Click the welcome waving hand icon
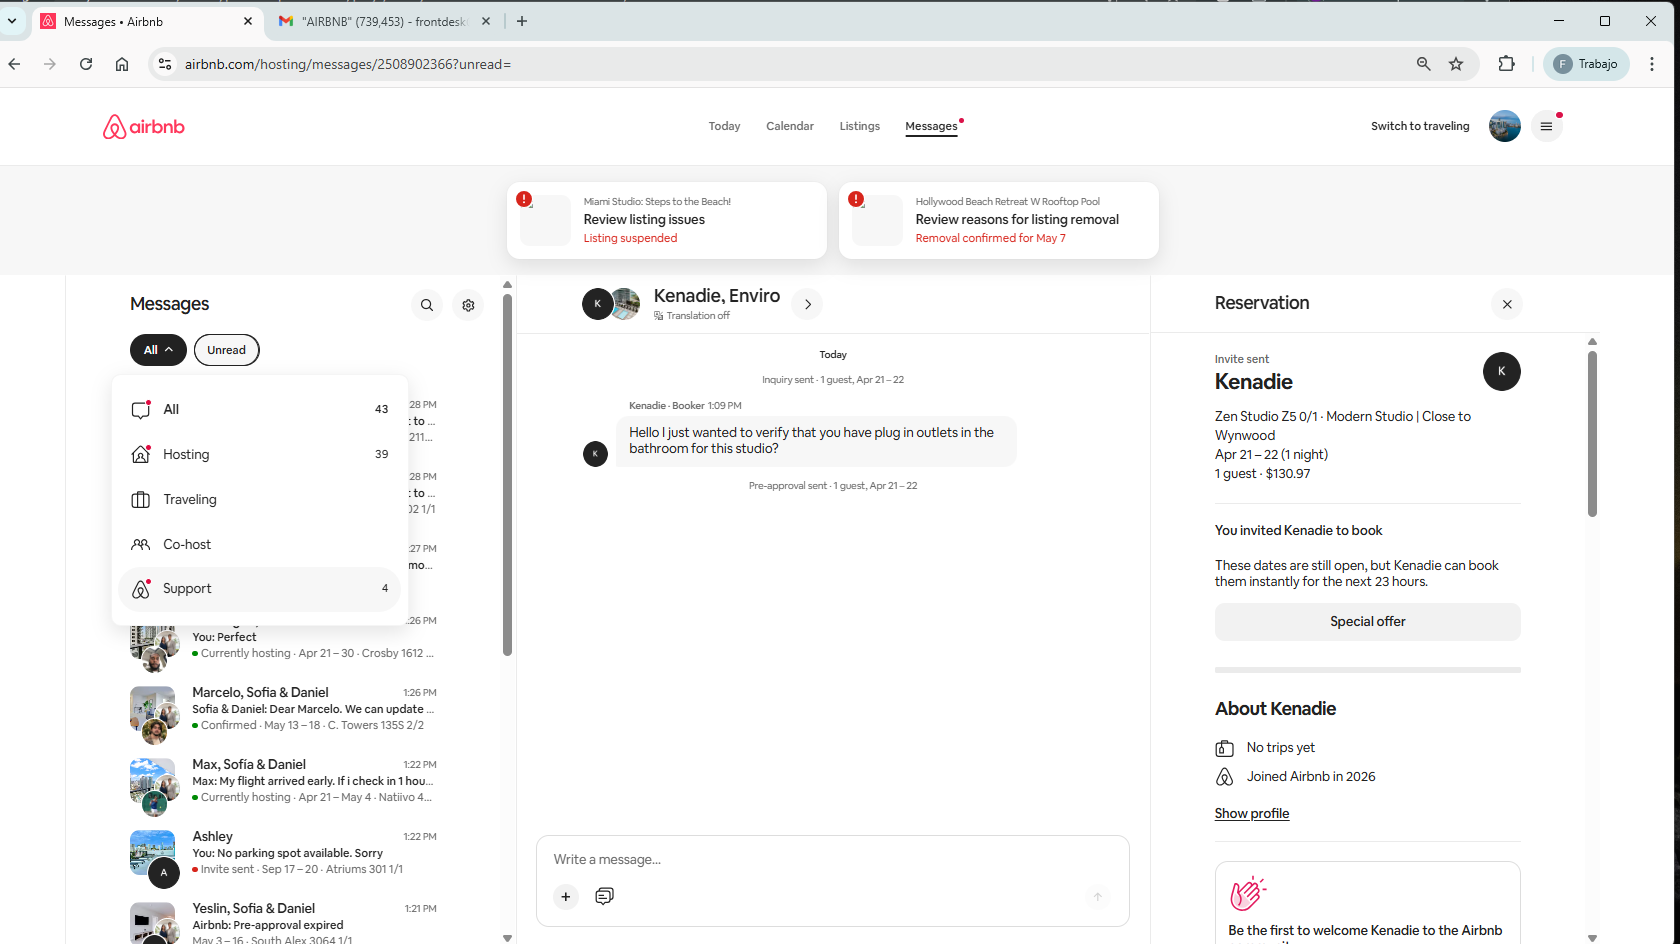The image size is (1680, 944). [x=1247, y=894]
